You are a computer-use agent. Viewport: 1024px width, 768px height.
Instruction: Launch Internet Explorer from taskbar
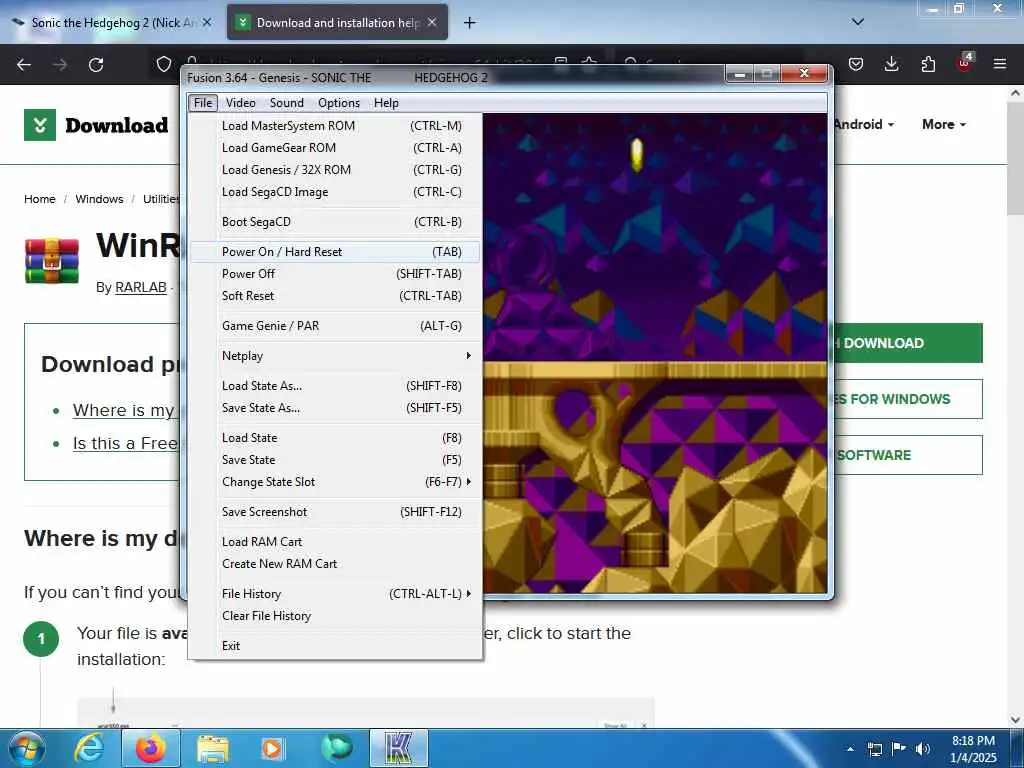[x=89, y=748]
